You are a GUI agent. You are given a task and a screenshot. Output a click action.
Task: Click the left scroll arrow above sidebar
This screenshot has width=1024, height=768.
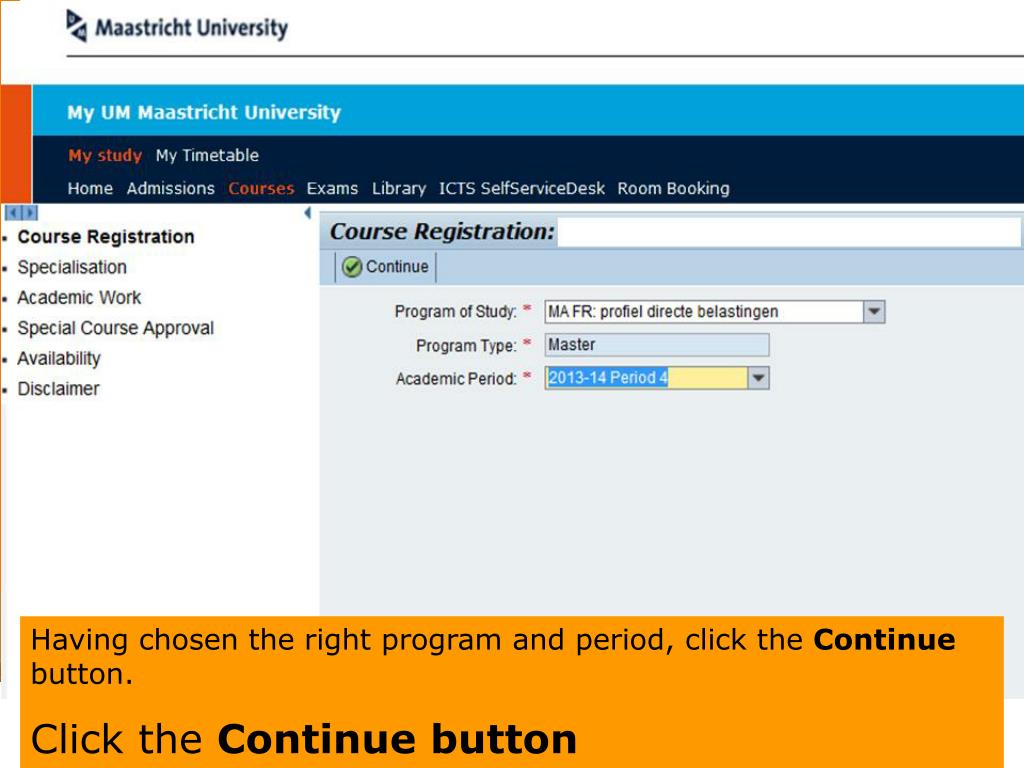(x=14, y=213)
